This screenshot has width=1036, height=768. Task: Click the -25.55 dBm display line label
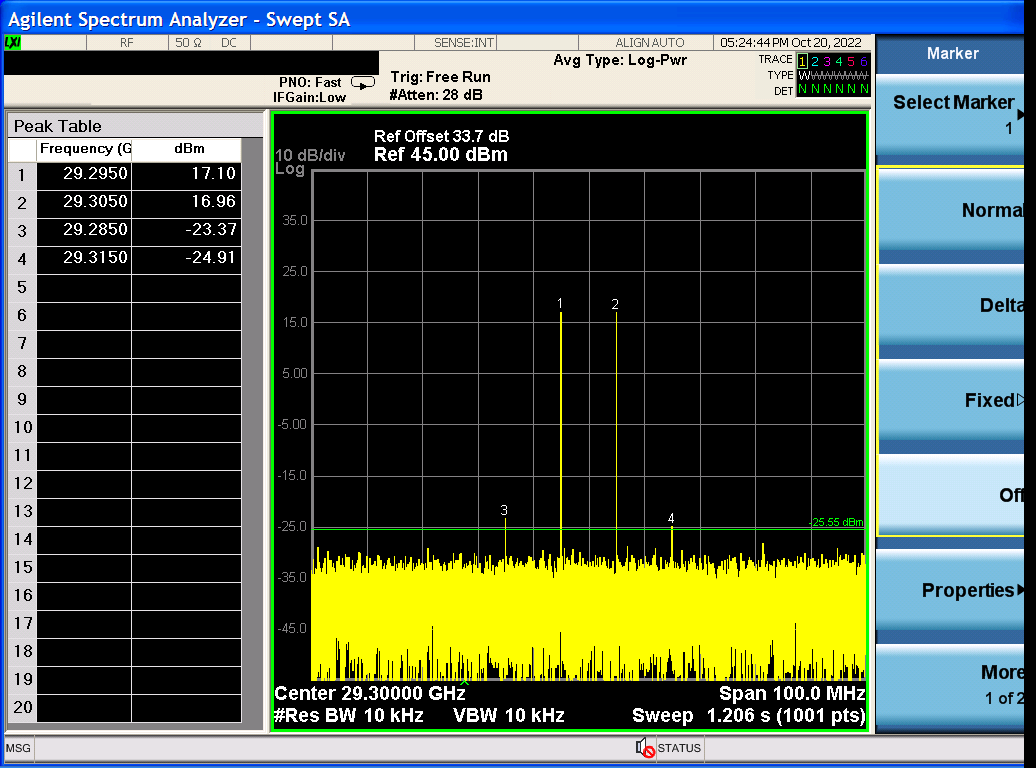[836, 522]
